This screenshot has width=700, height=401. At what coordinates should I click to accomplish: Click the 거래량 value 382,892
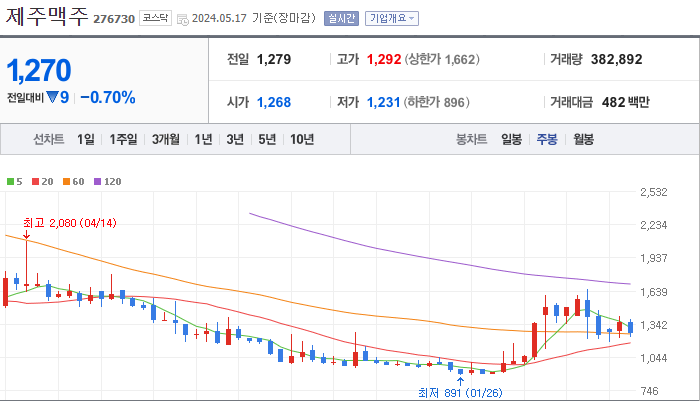coord(617,59)
